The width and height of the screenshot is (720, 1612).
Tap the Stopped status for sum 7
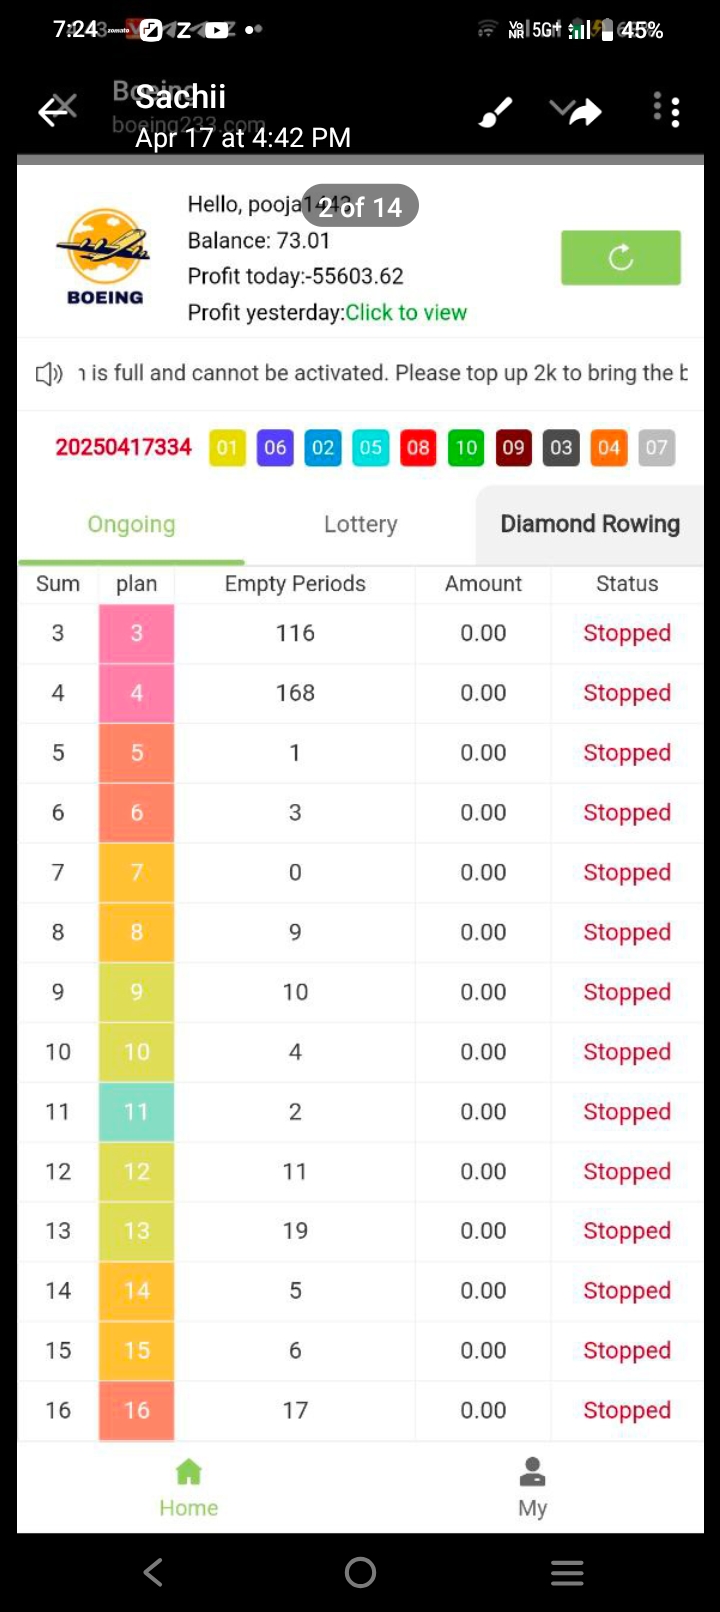pyautogui.click(x=627, y=873)
